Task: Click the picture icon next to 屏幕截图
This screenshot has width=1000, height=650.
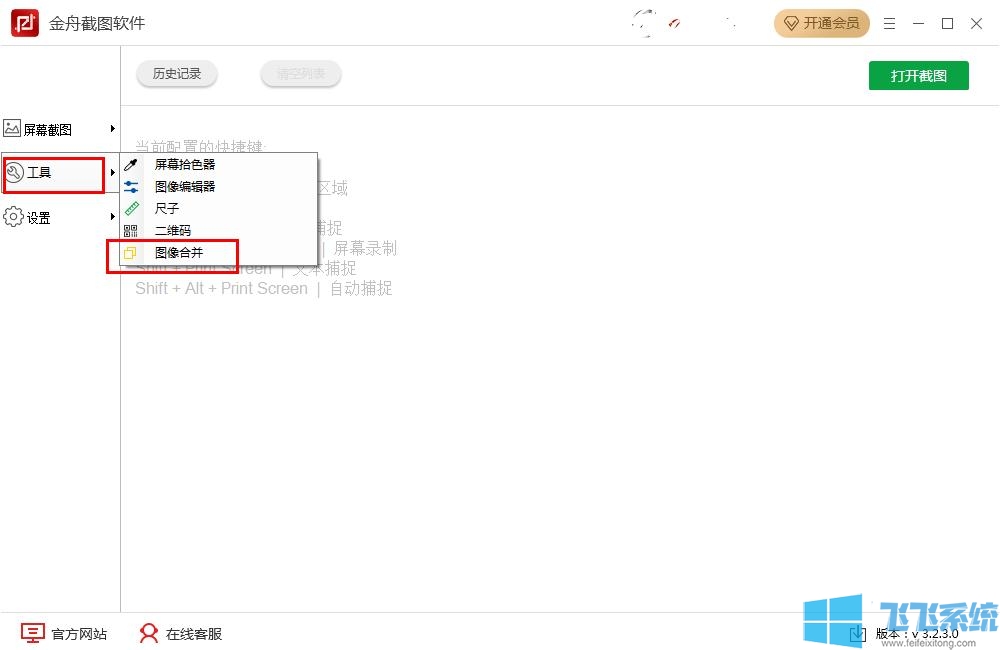Action: point(12,129)
